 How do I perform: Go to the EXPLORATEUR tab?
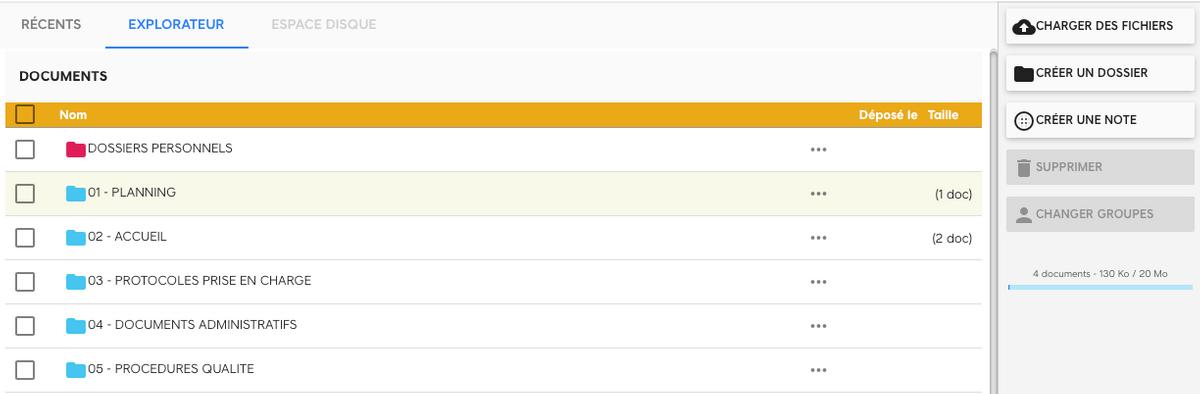(x=176, y=24)
